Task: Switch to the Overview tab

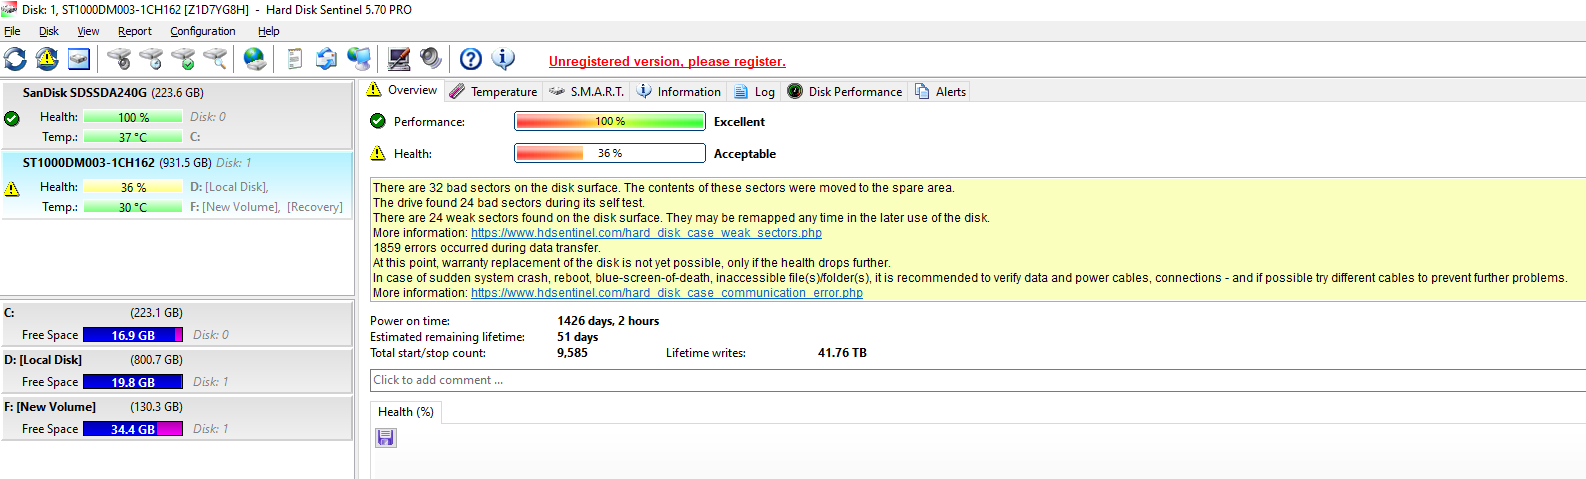Action: pos(402,90)
